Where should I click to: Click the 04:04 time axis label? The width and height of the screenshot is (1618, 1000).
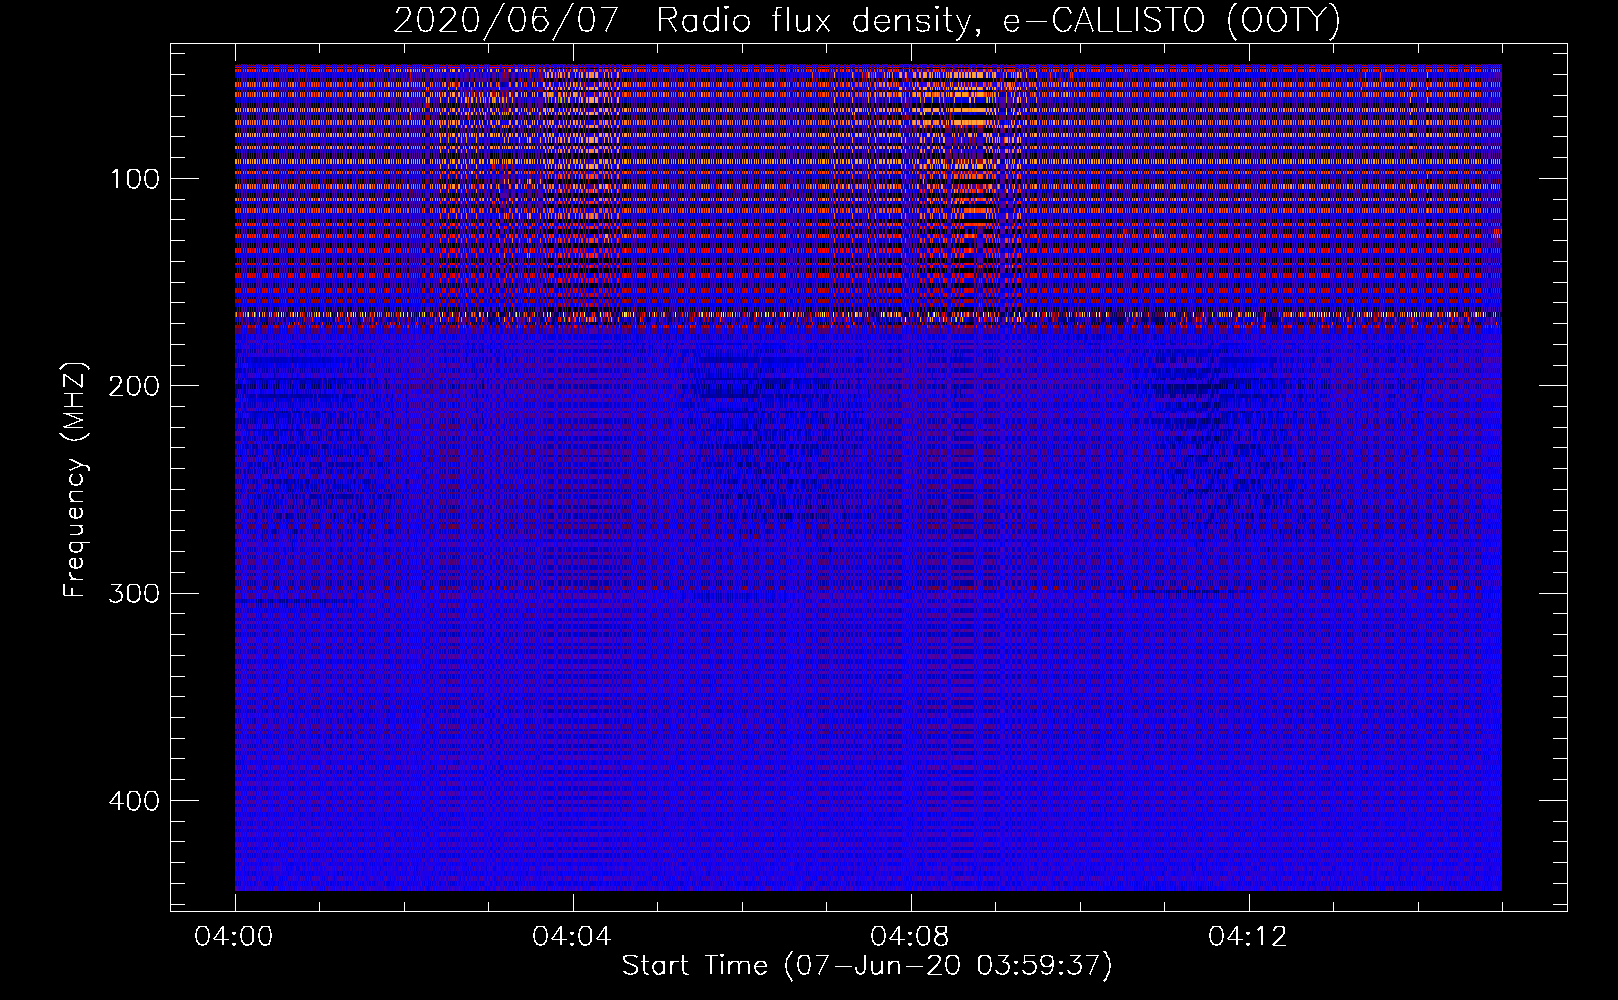pyautogui.click(x=573, y=937)
